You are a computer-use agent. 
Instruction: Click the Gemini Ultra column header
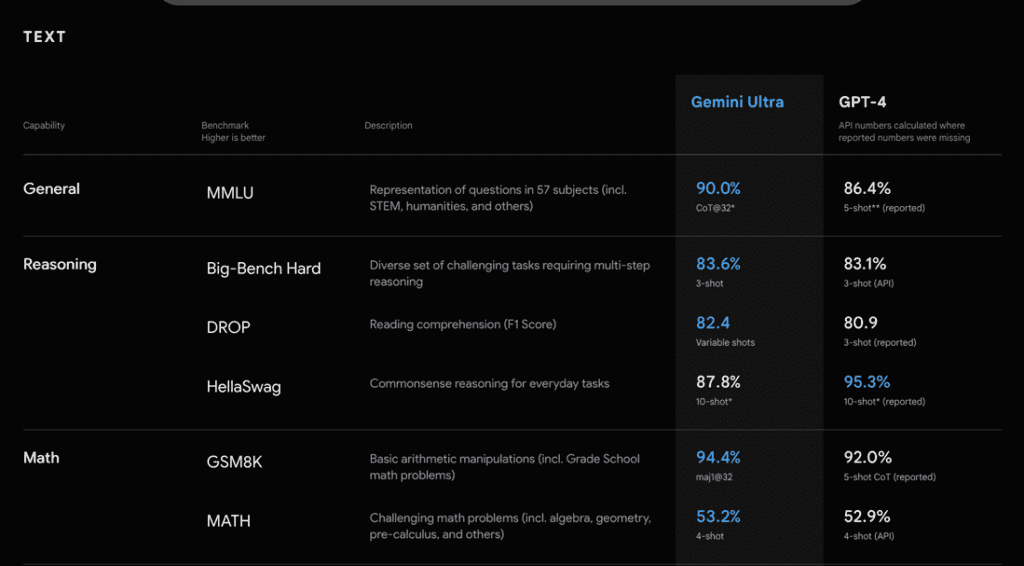[x=737, y=102]
